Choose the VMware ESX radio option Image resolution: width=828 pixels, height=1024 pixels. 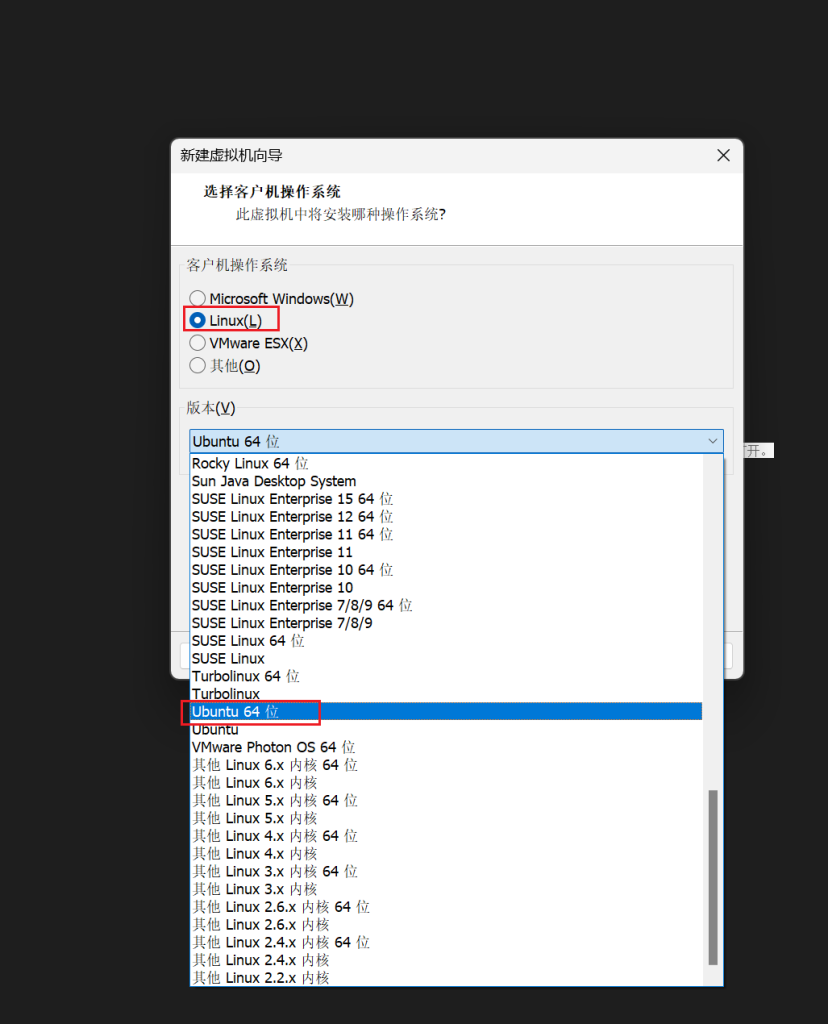click(x=198, y=343)
